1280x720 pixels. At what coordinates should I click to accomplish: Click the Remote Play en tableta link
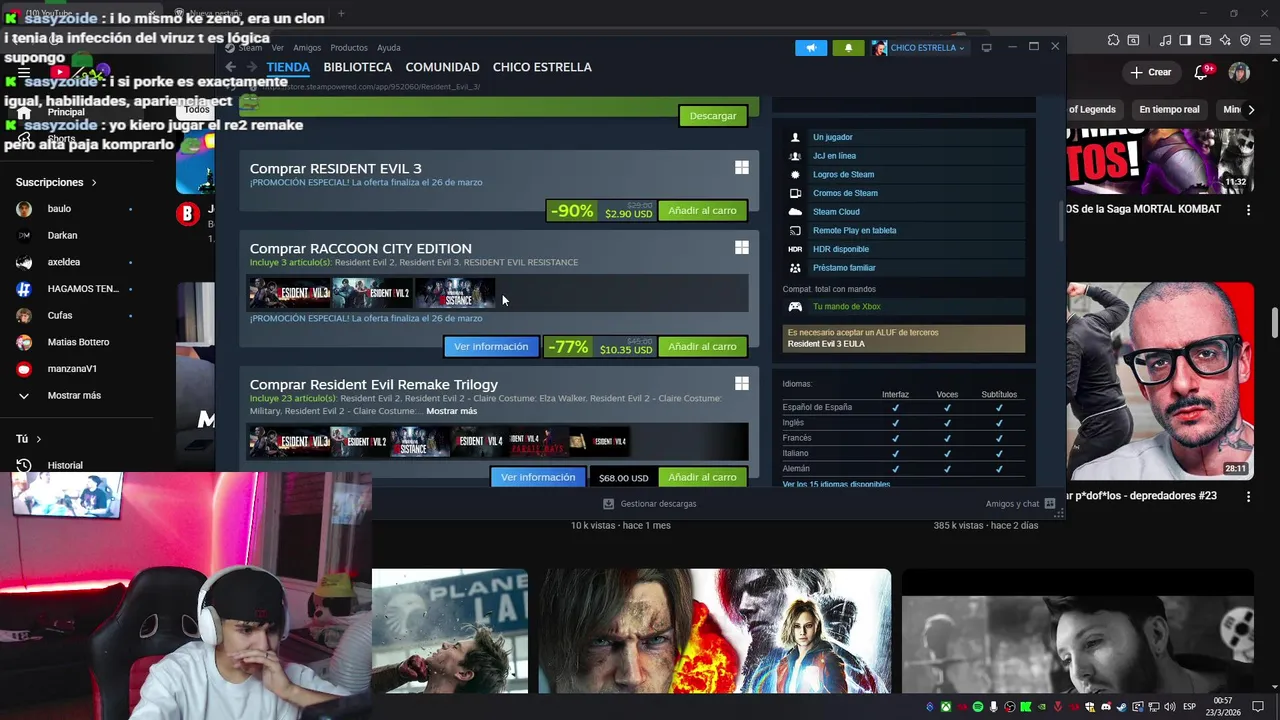(854, 230)
